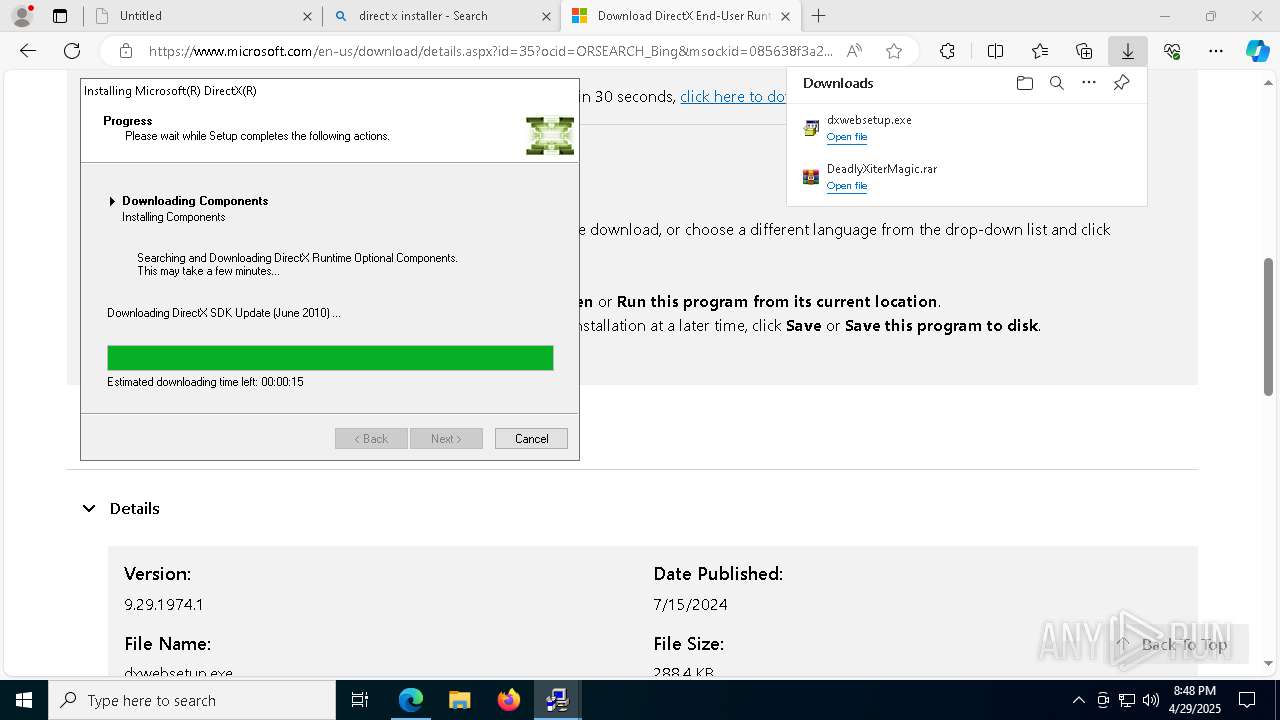Click the DirectX logo in installer

550,135
